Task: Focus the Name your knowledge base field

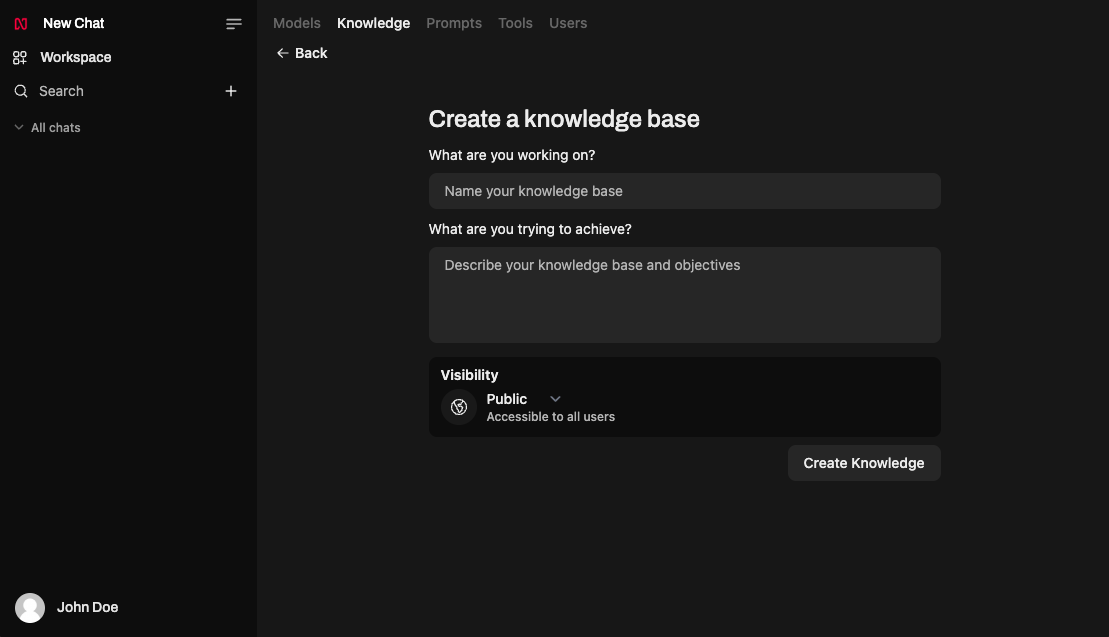Action: (684, 191)
